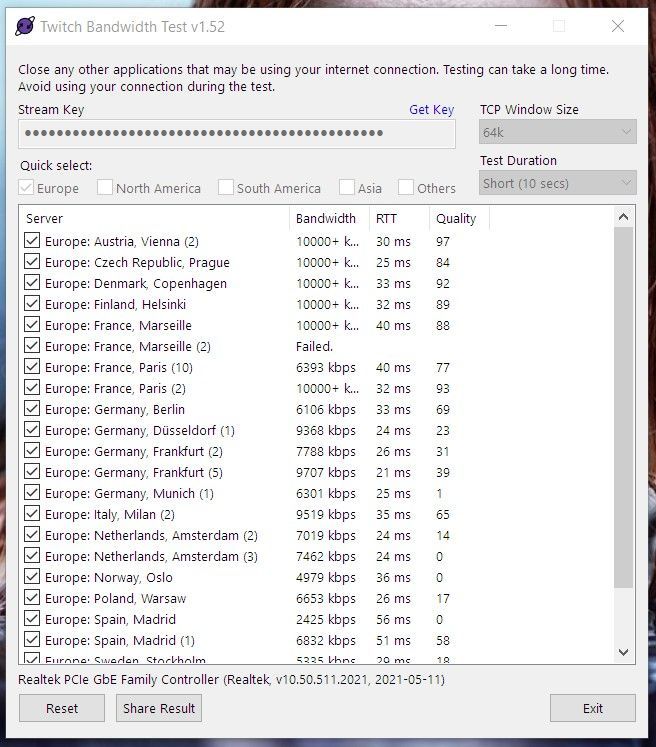Click the '9707 kbps' bandwidth value
This screenshot has width=656, height=747.
[x=326, y=472]
